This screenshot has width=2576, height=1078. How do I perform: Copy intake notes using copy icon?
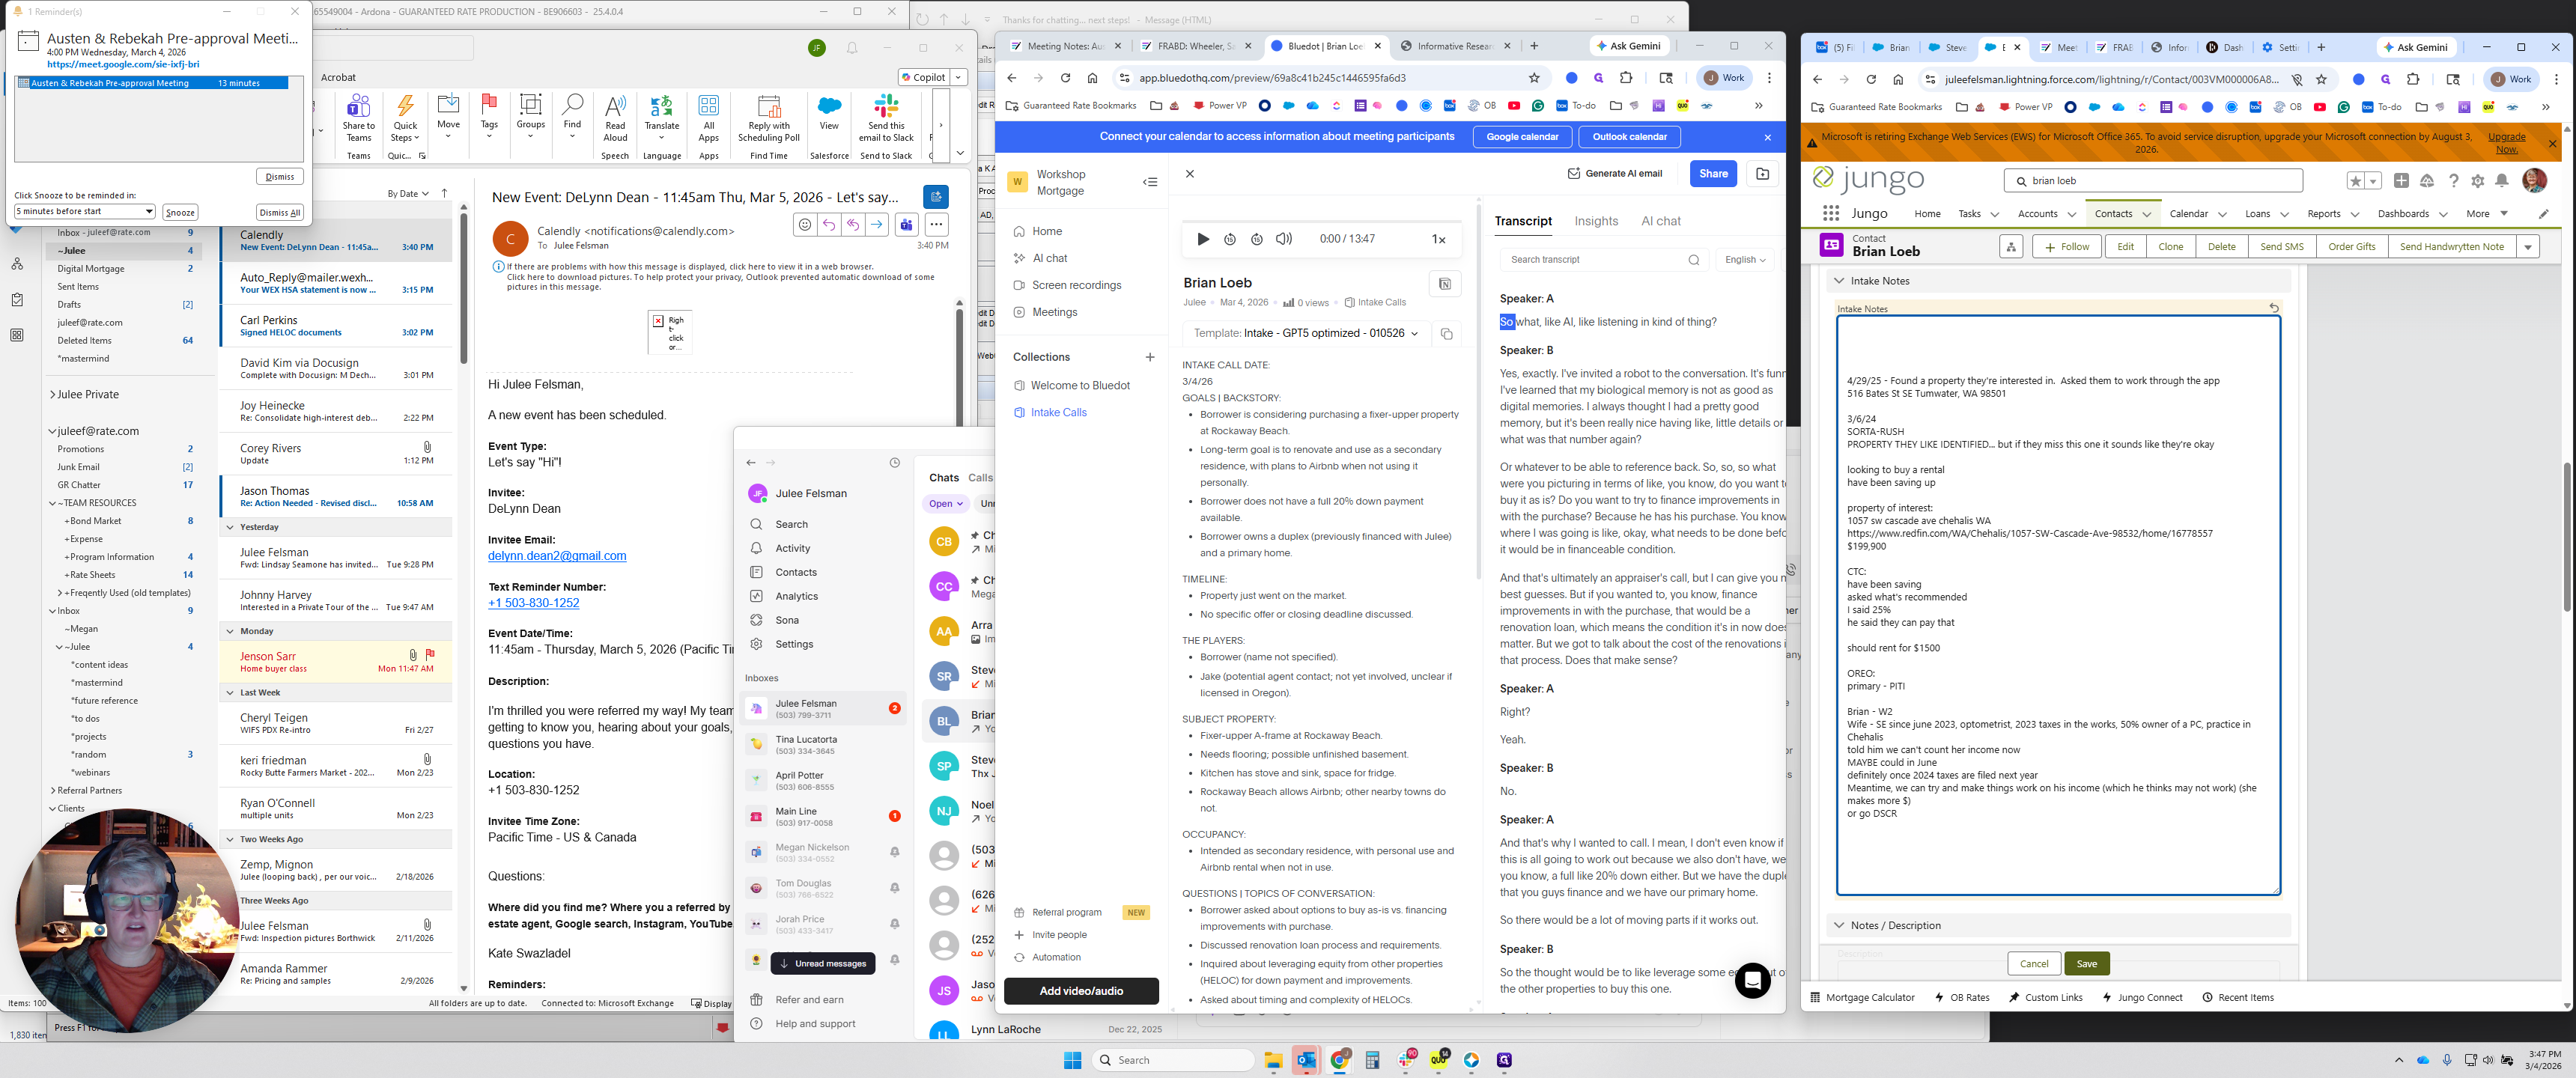pyautogui.click(x=1445, y=334)
